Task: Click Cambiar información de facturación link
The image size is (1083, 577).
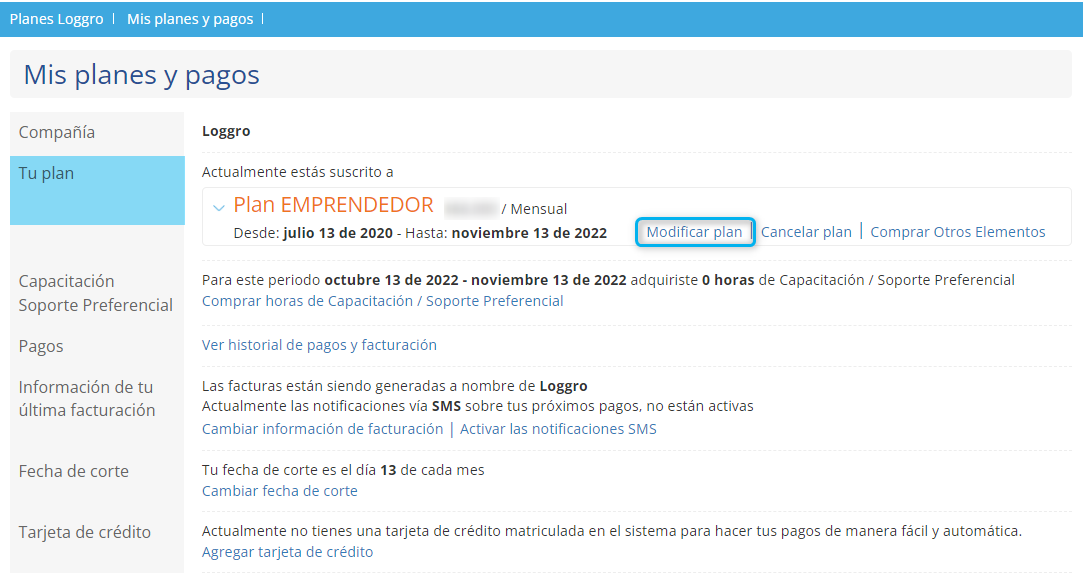Action: click(322, 429)
